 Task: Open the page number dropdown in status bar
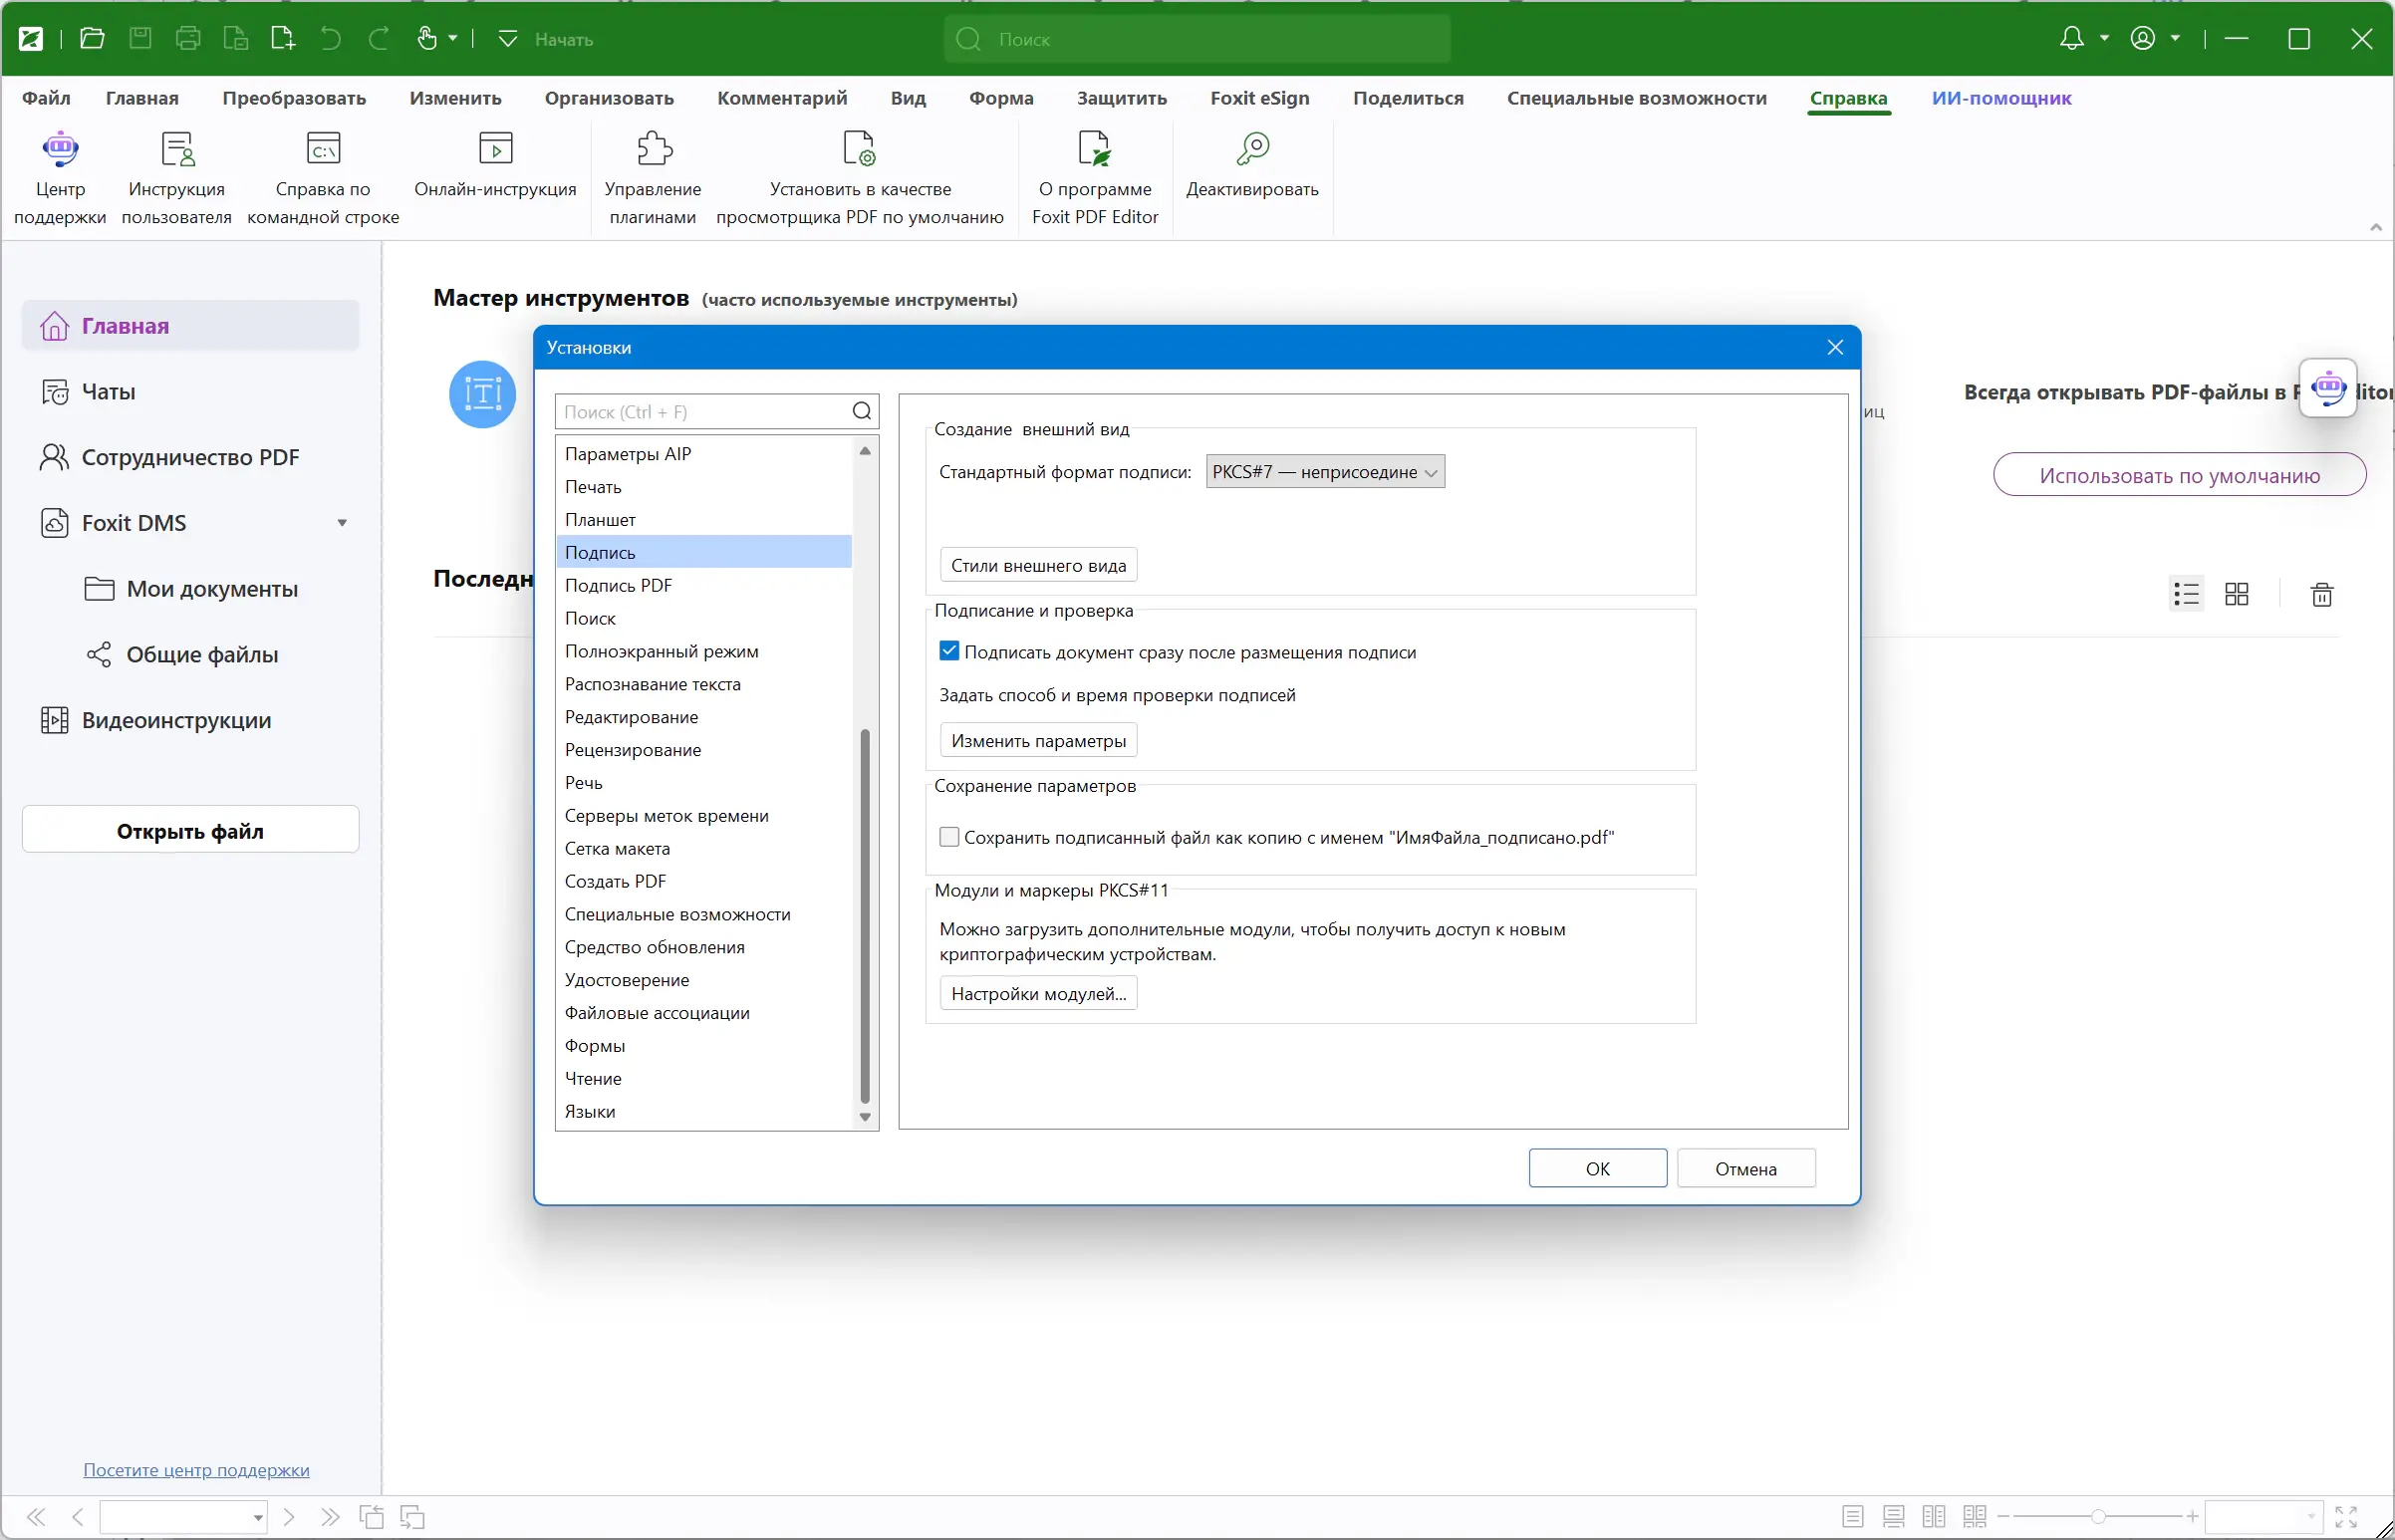pos(258,1517)
